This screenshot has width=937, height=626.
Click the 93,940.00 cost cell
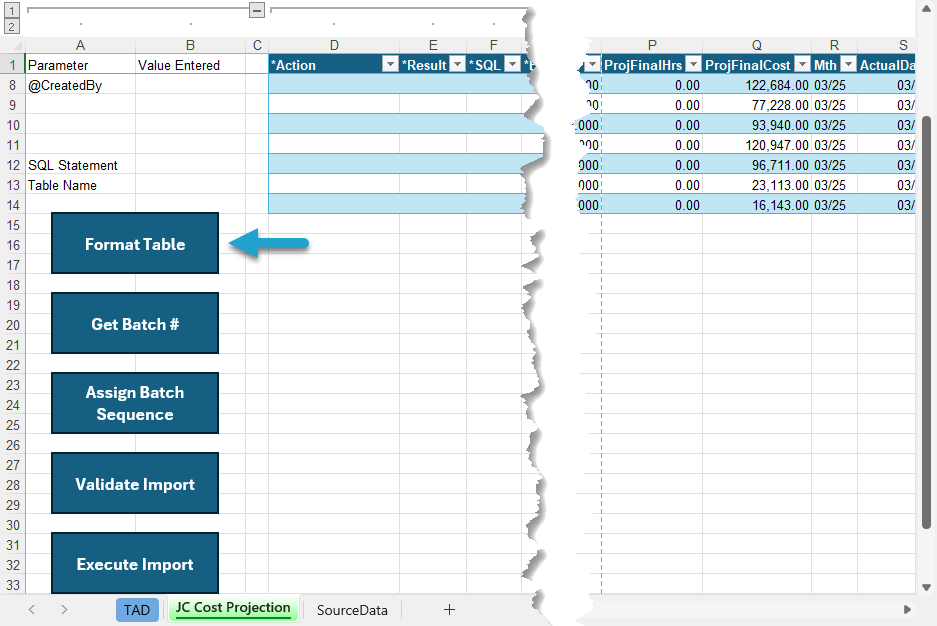757,125
